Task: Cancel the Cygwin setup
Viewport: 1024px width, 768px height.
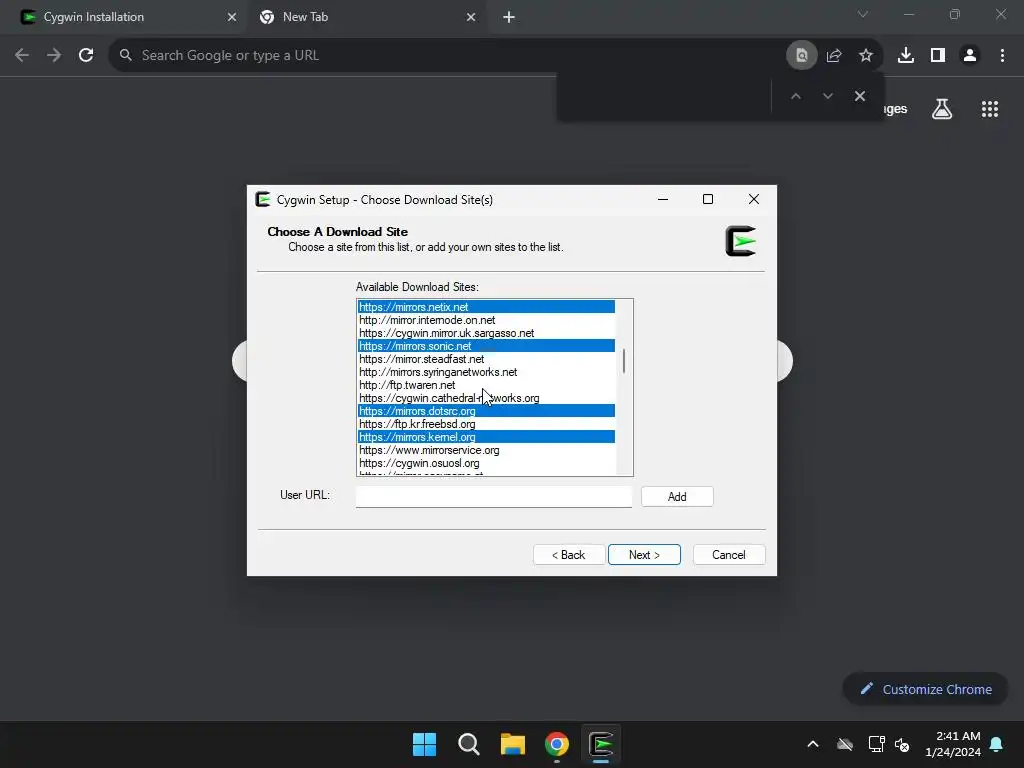Action: [x=729, y=554]
